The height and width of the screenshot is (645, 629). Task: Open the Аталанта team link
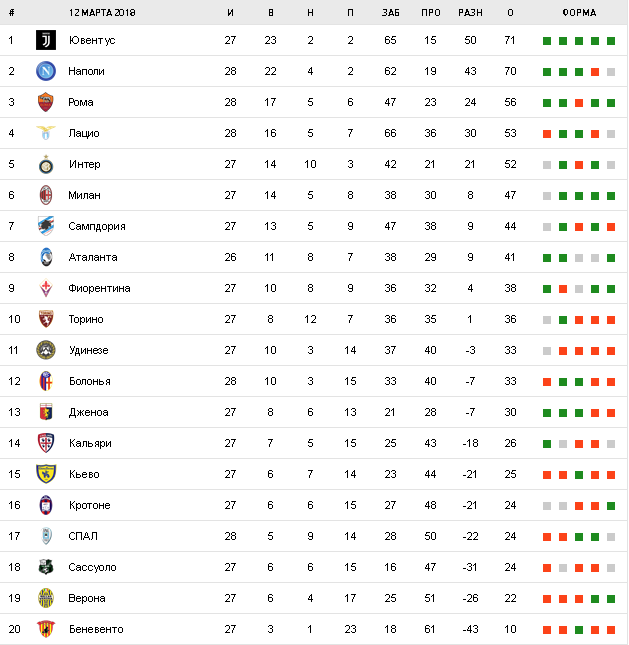click(93, 257)
